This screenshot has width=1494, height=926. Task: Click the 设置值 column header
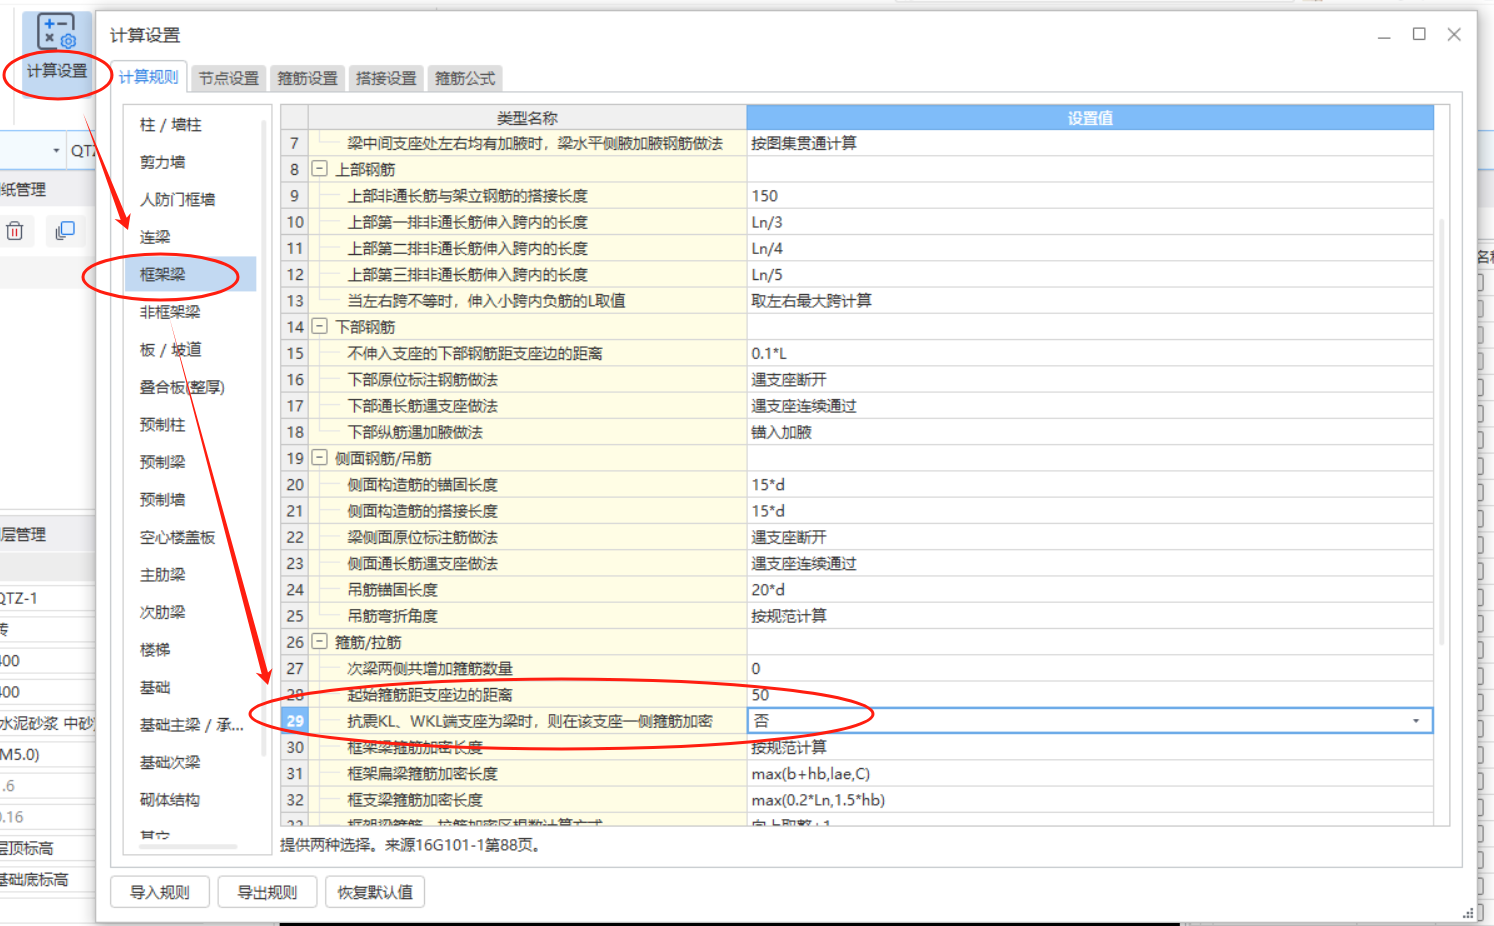pos(1090,118)
